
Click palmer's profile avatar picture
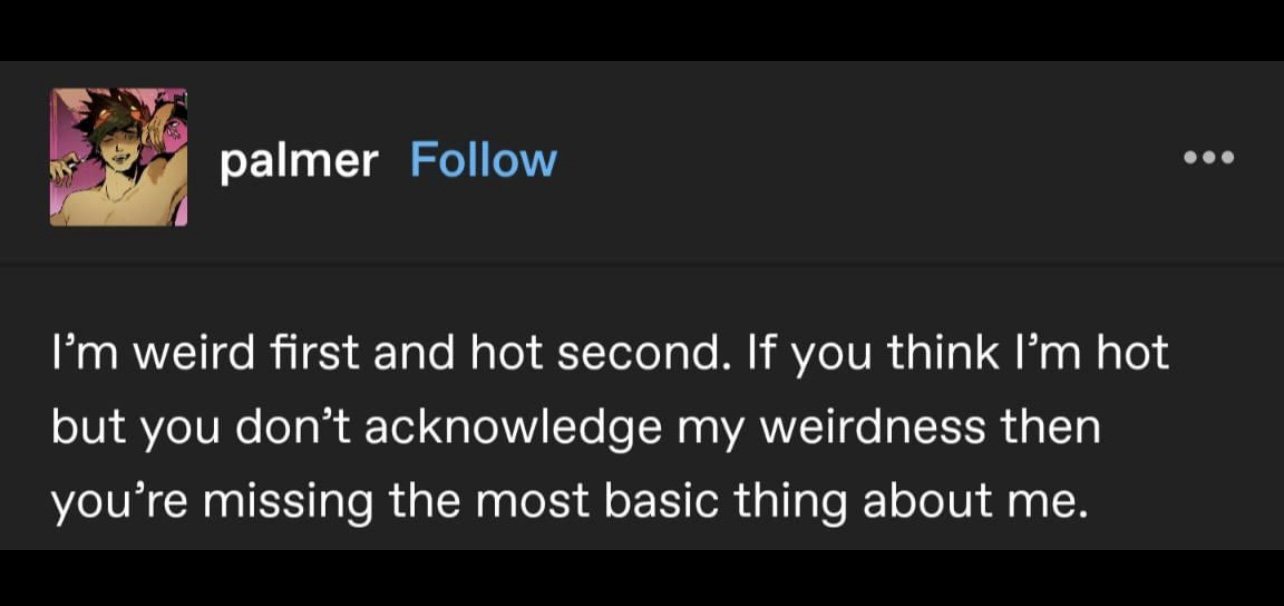(x=119, y=157)
